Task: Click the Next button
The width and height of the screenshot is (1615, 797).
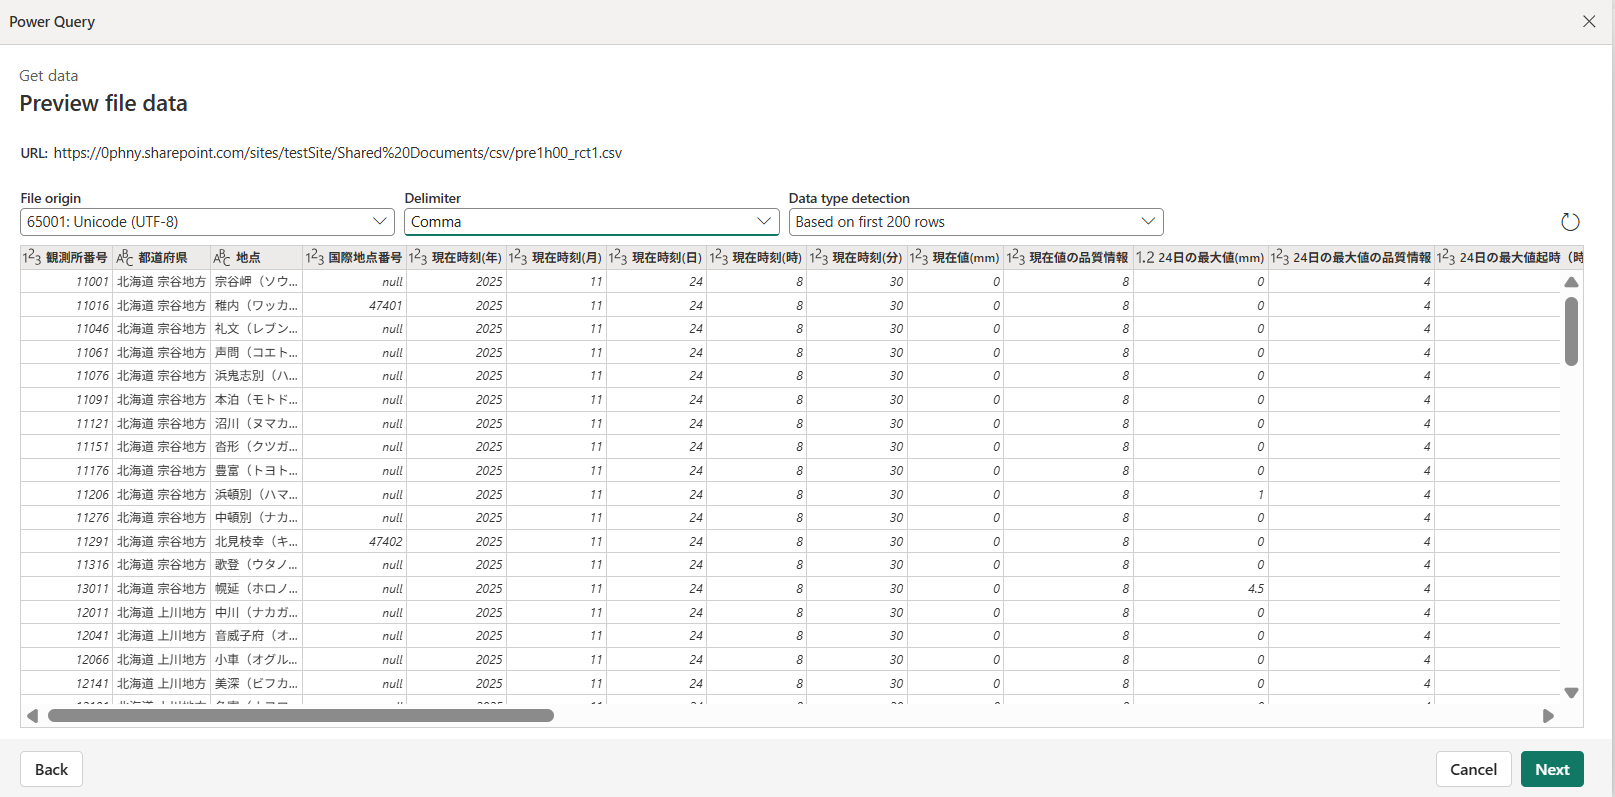Action: point(1552,769)
